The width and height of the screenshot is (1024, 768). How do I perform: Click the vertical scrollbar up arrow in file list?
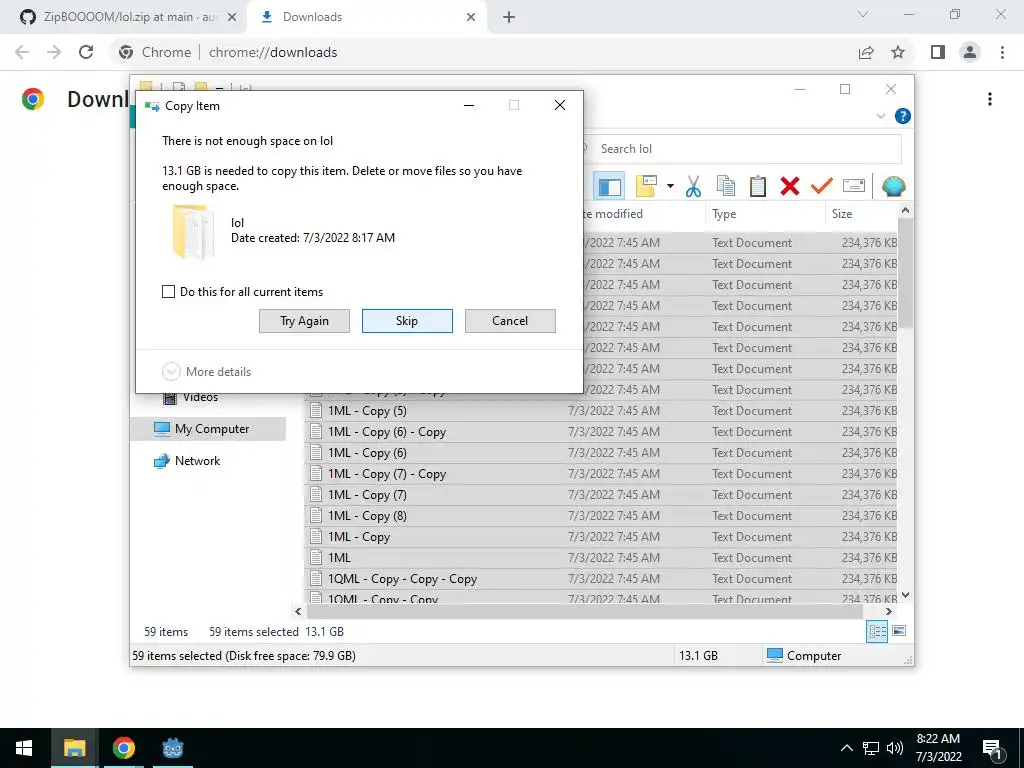pyautogui.click(x=905, y=210)
